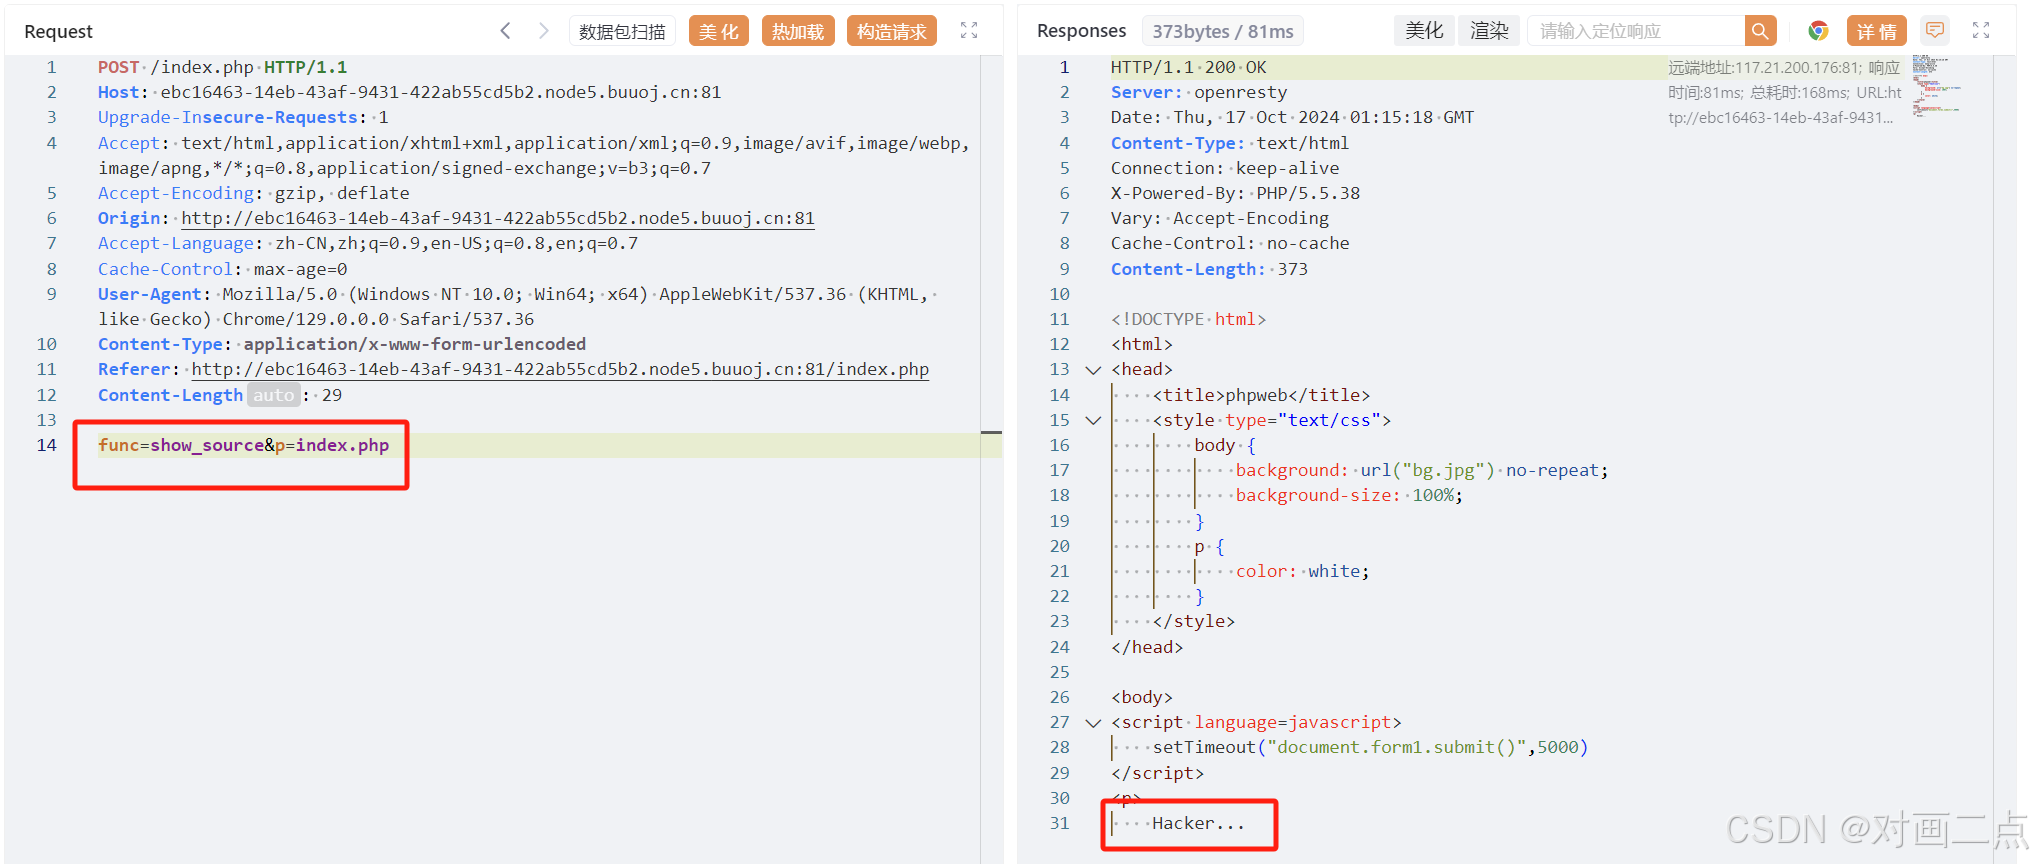Click the func=show_source&p=index.php body line
The width and height of the screenshot is (2034, 864).
[243, 445]
